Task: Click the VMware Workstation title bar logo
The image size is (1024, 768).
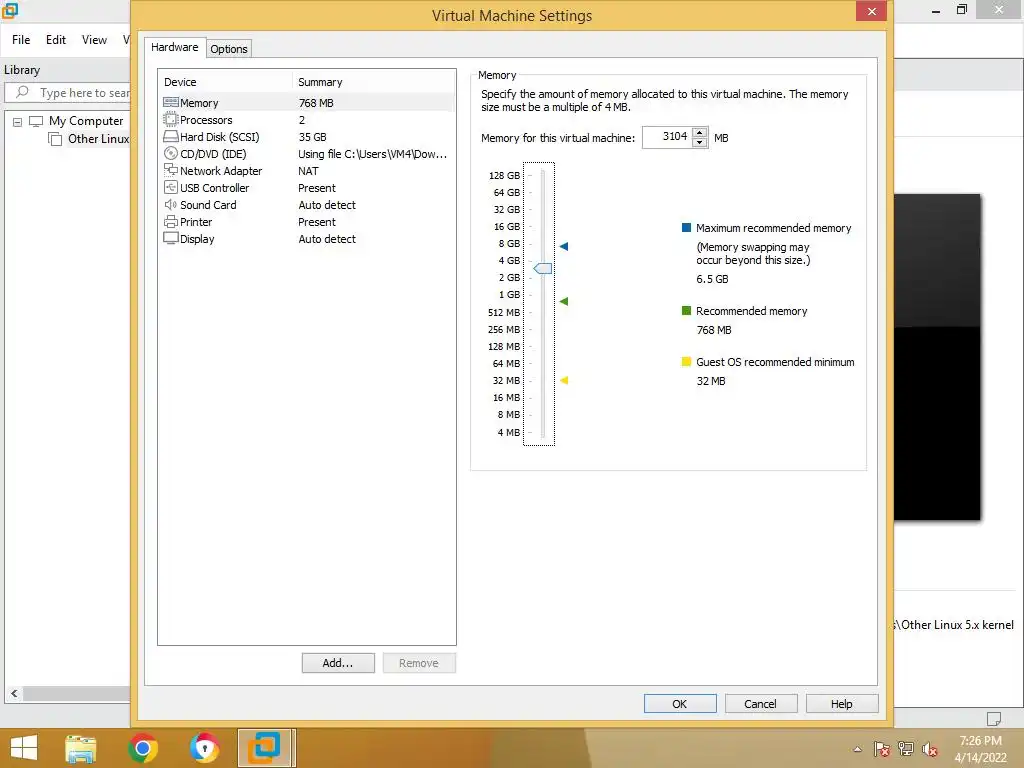Action: point(10,10)
